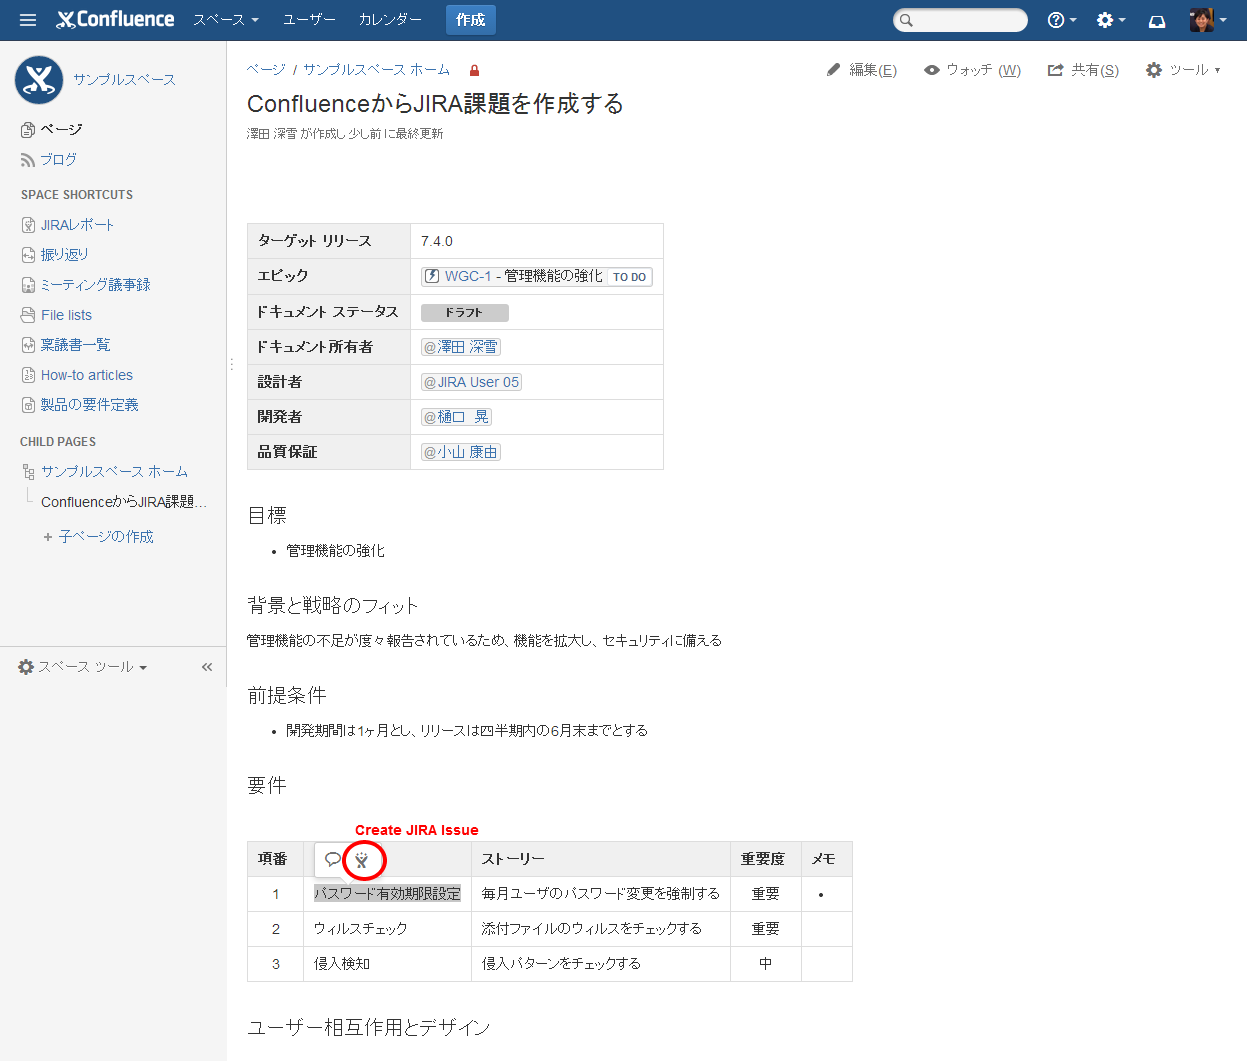Click highlighted パスワード有効期限設定 cell
The image size is (1247, 1061).
(x=387, y=894)
